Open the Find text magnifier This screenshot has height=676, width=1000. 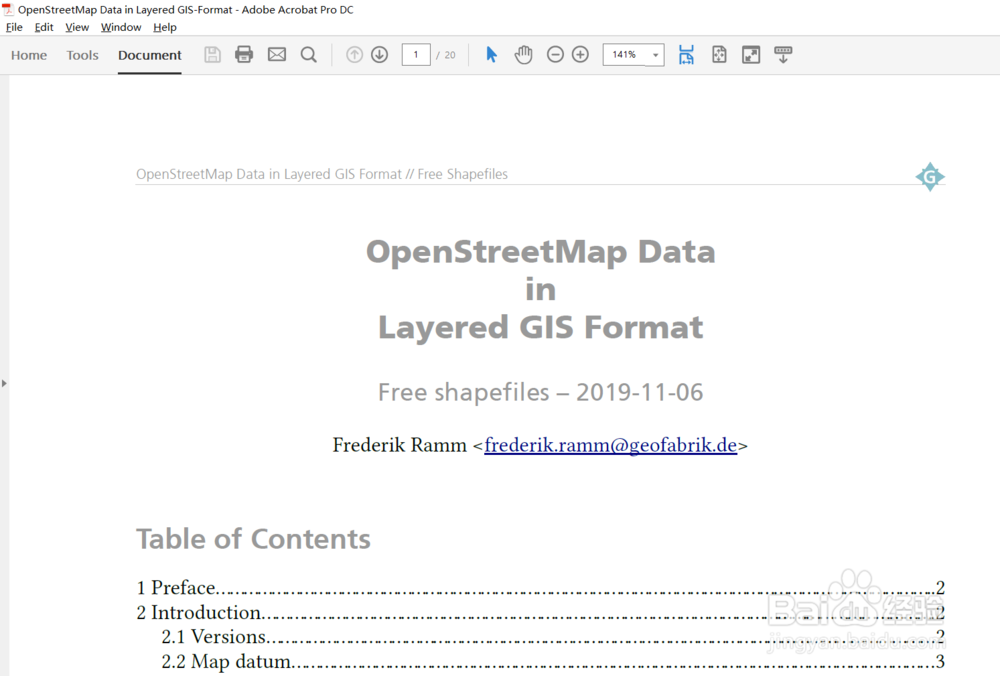coord(309,55)
